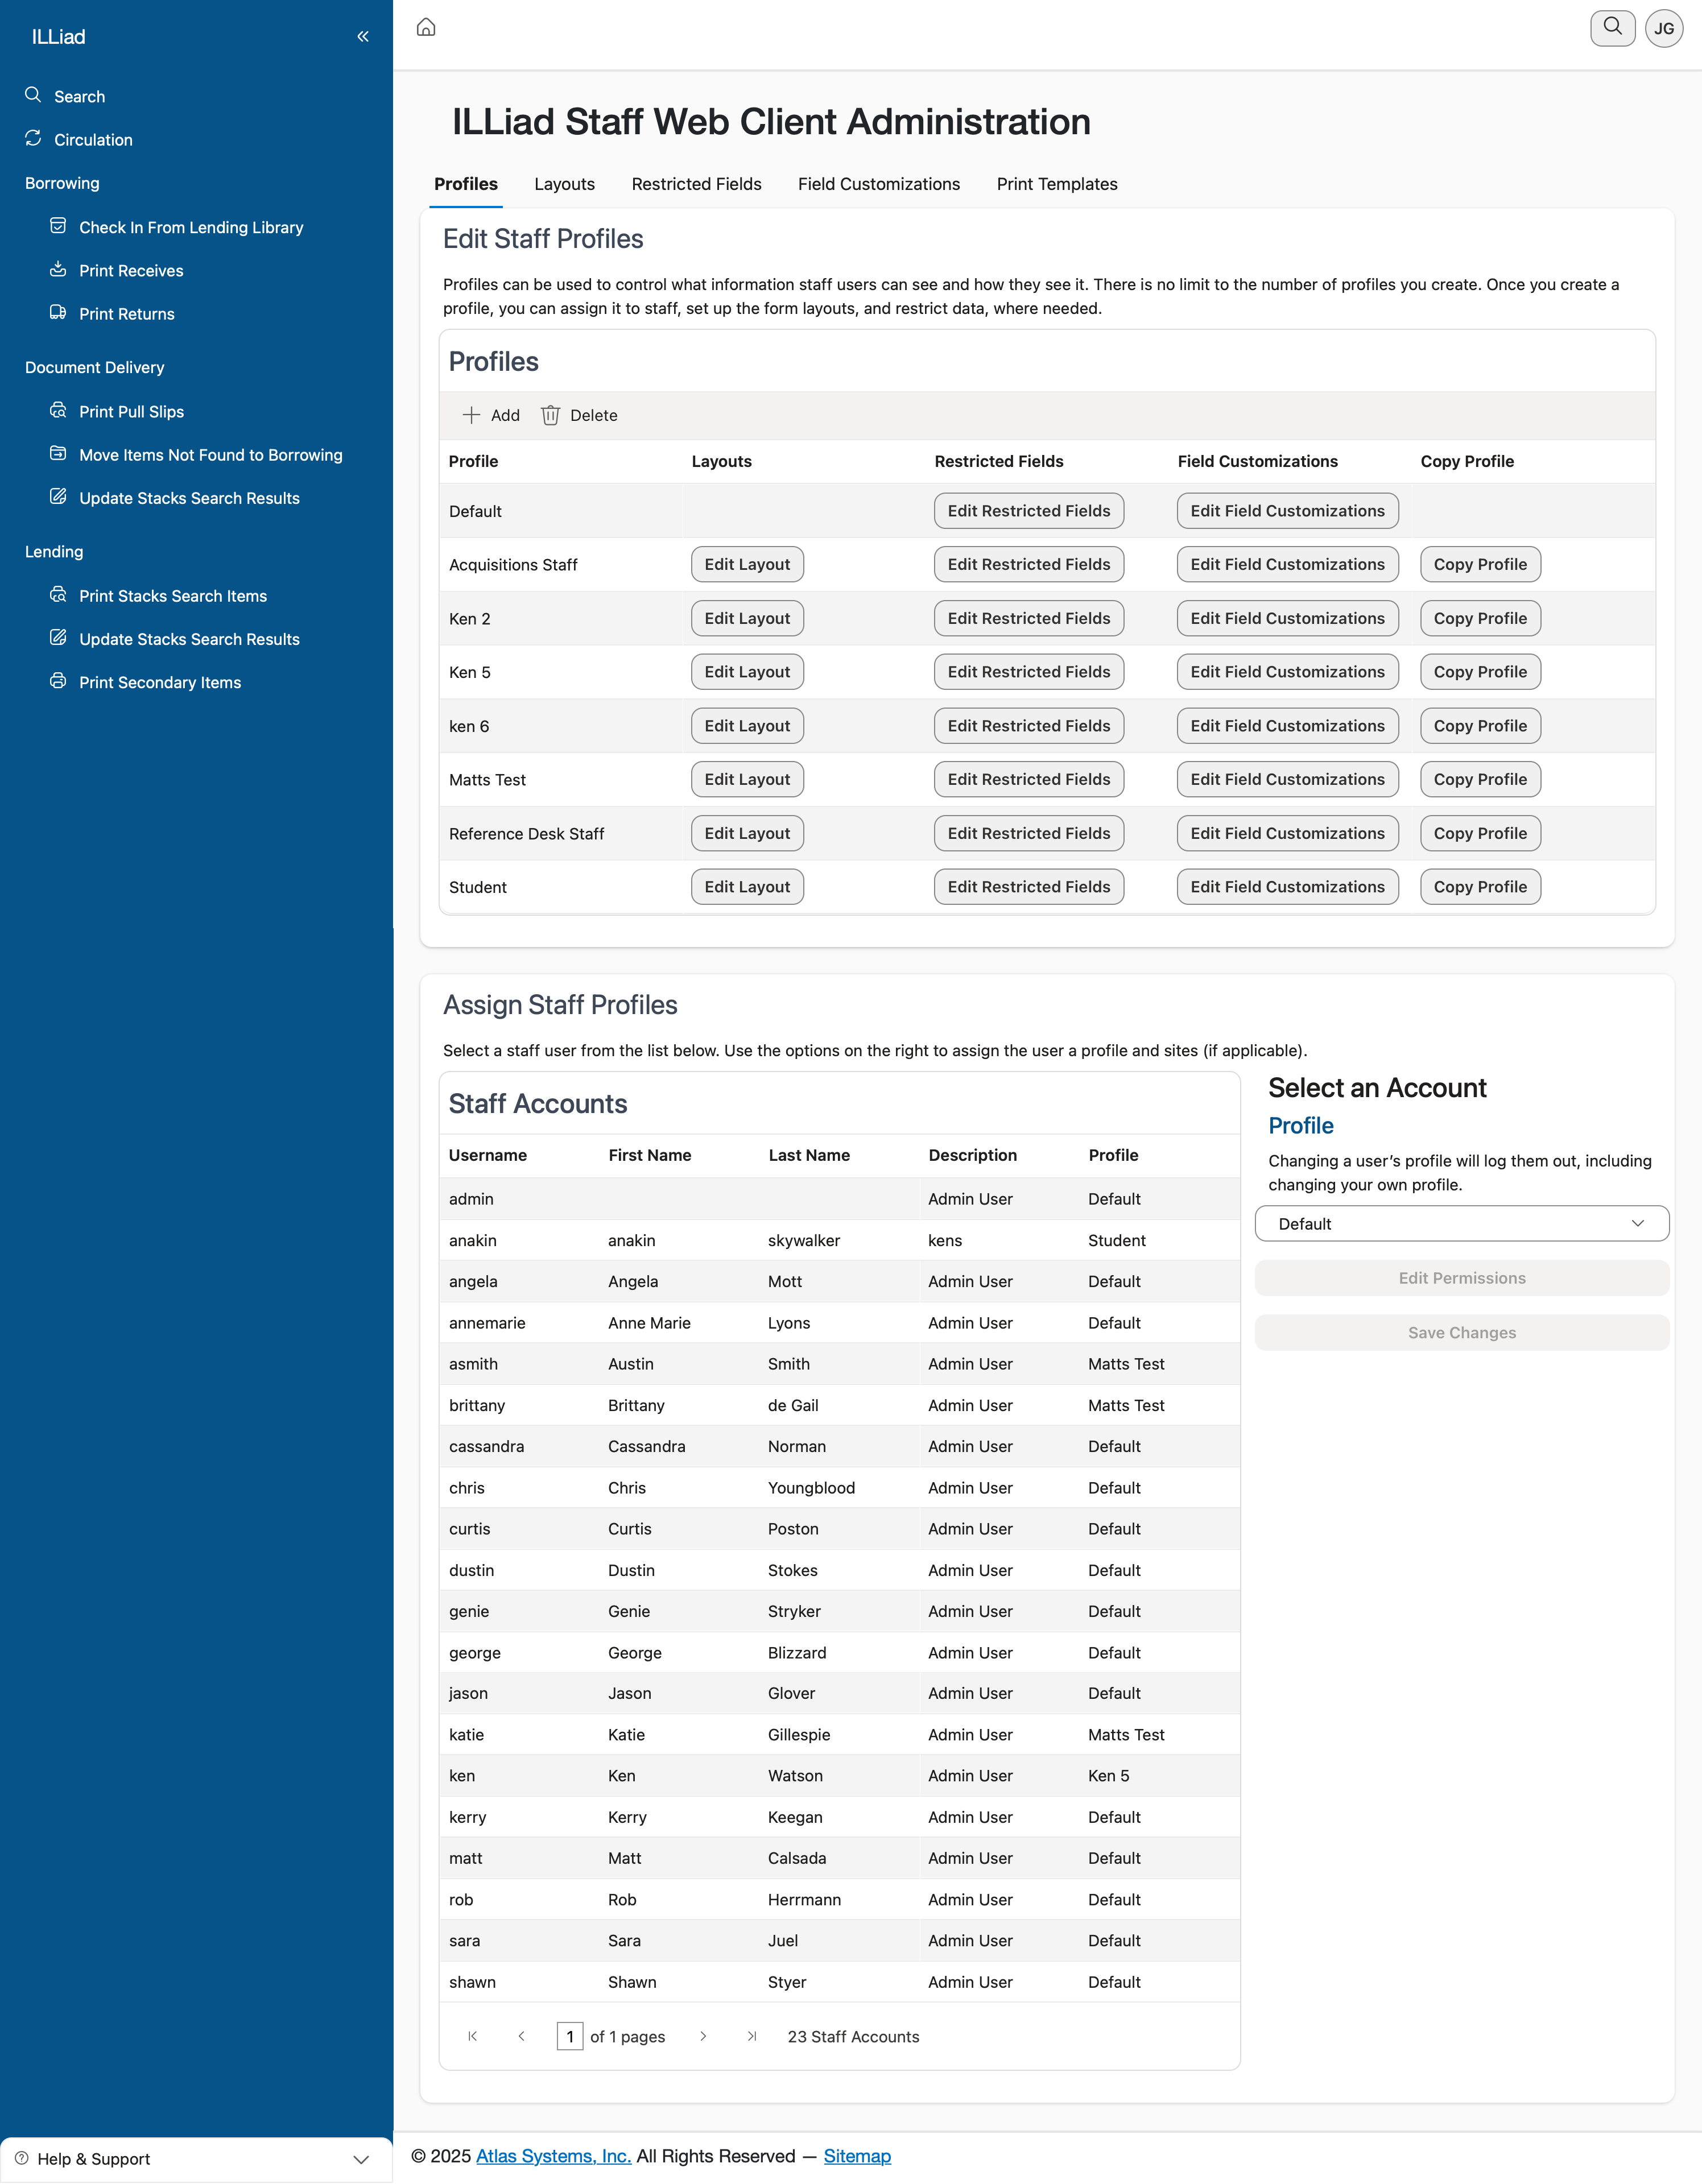
Task: Open Check In From Lending Library
Action: point(191,227)
